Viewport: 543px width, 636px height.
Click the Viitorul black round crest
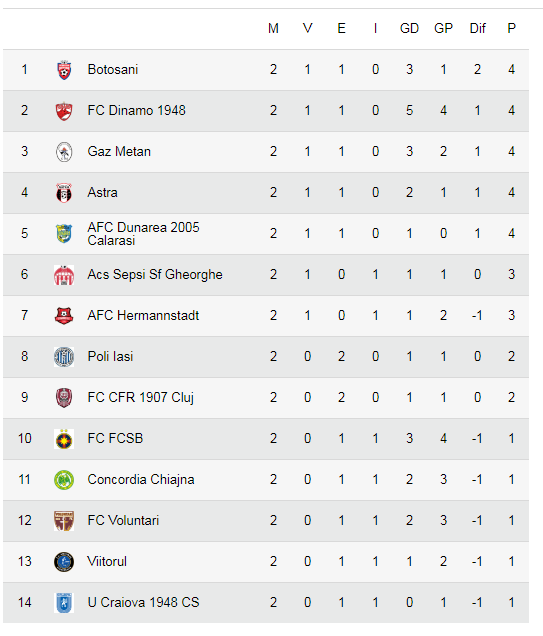coord(64,561)
